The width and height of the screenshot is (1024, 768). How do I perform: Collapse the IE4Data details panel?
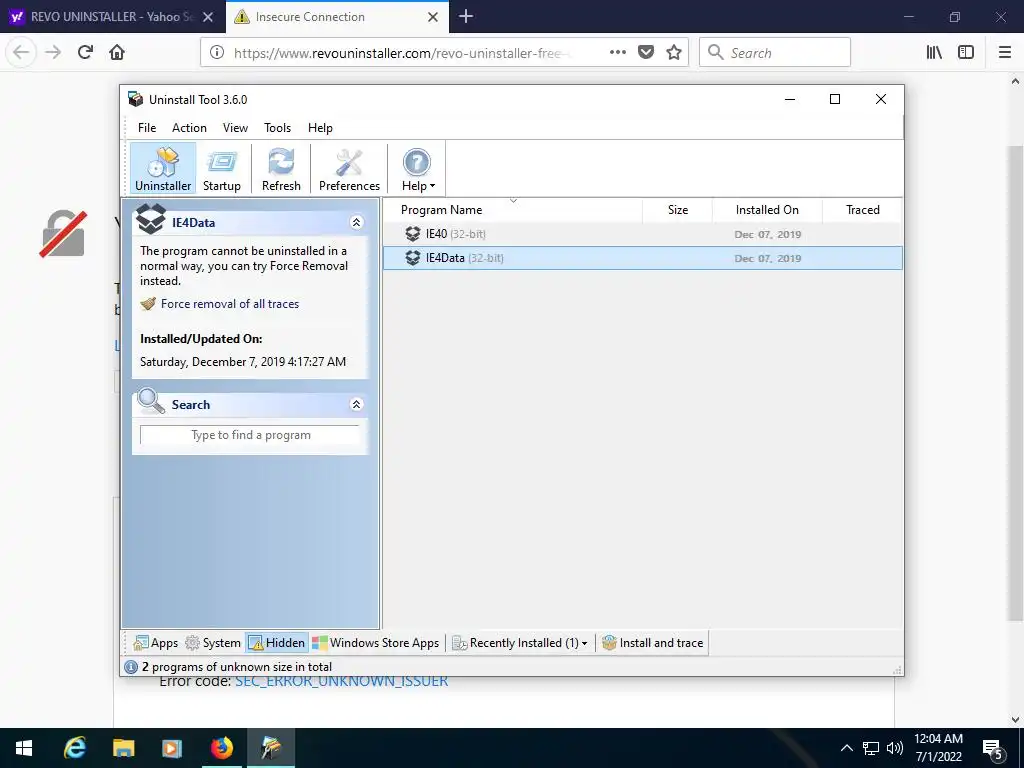357,223
